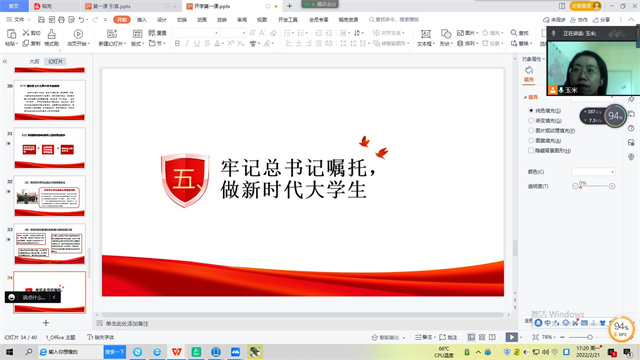The height and width of the screenshot is (360, 640).
Task: Select gradient fill option (渐变填充)
Action: click(545, 120)
